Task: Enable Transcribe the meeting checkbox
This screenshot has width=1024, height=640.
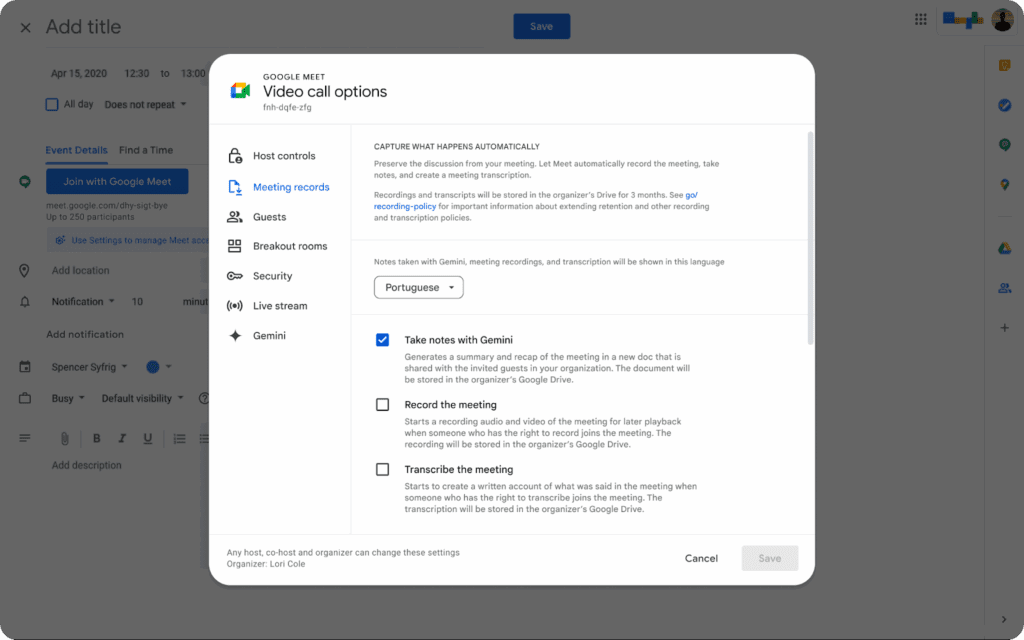Action: pos(383,470)
